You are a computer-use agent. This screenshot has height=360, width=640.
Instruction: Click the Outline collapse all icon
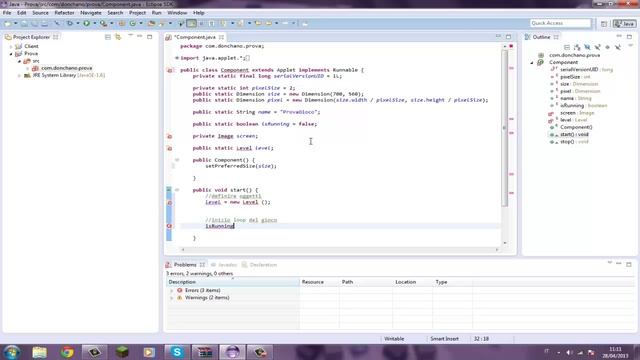click(x=567, y=47)
